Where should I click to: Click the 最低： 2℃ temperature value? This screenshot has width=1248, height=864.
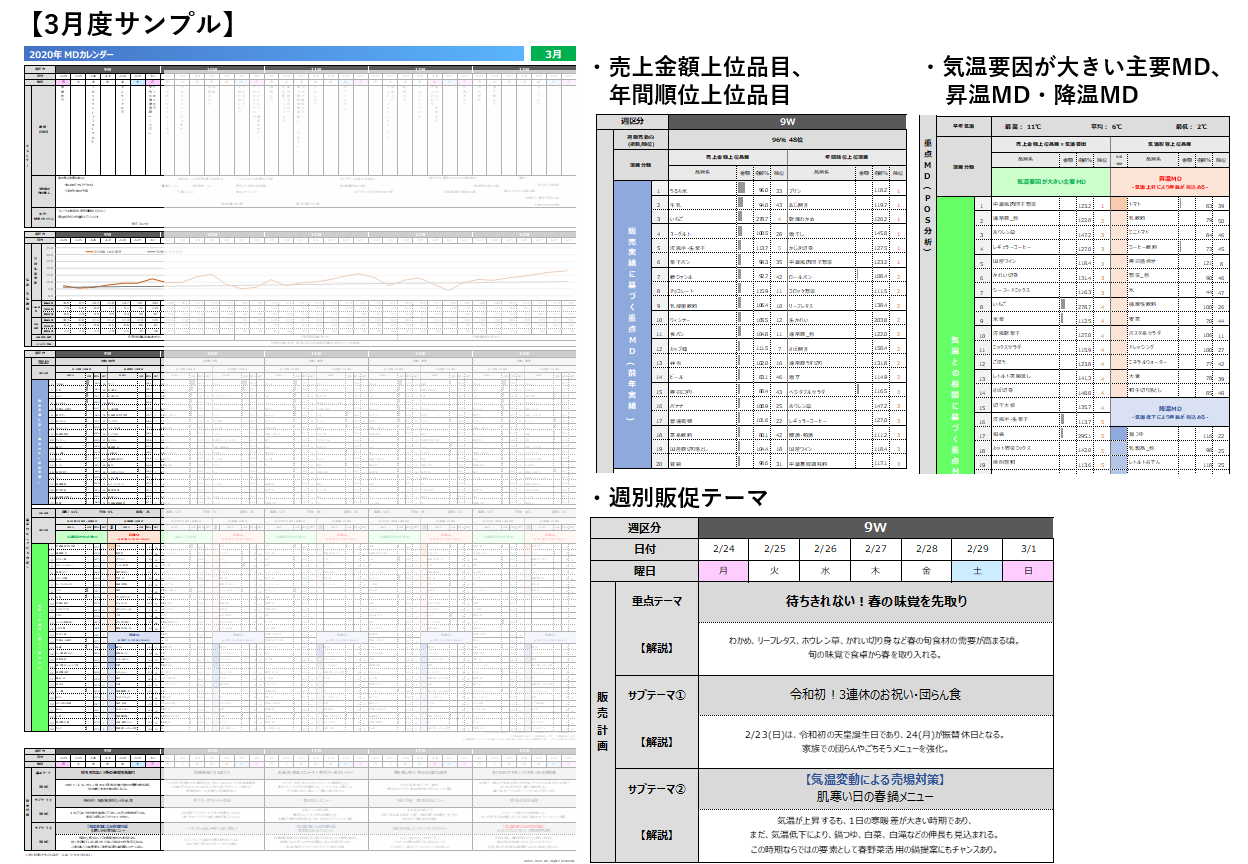[x=1192, y=127]
